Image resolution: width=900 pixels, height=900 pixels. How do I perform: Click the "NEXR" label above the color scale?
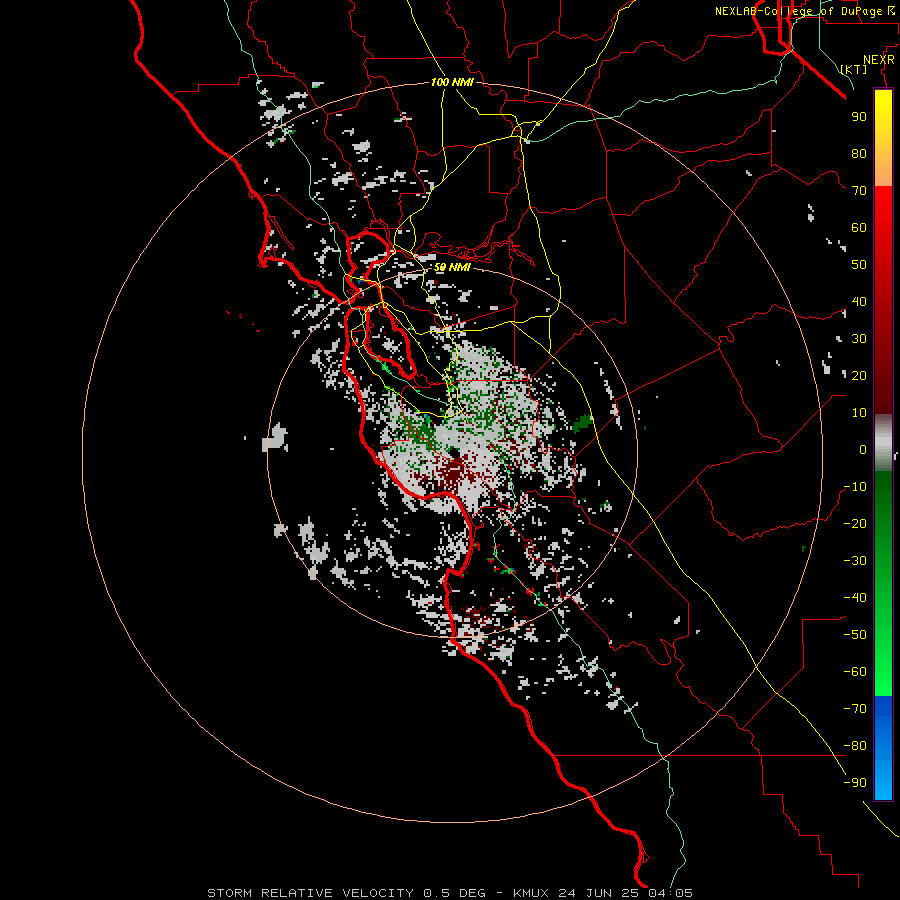(x=878, y=60)
